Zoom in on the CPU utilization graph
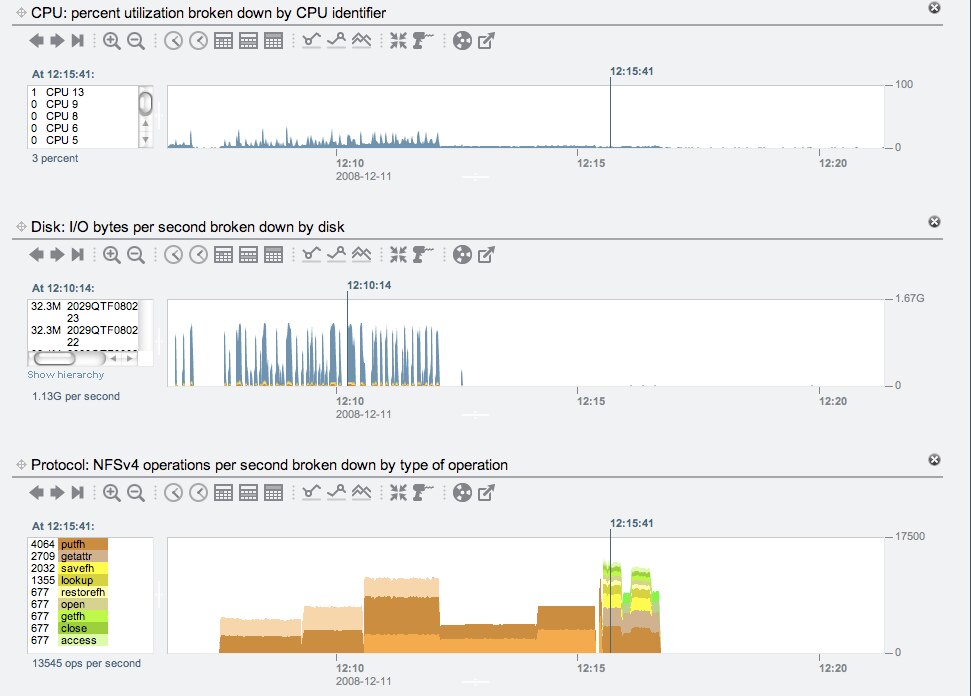This screenshot has height=696, width=971. (111, 41)
